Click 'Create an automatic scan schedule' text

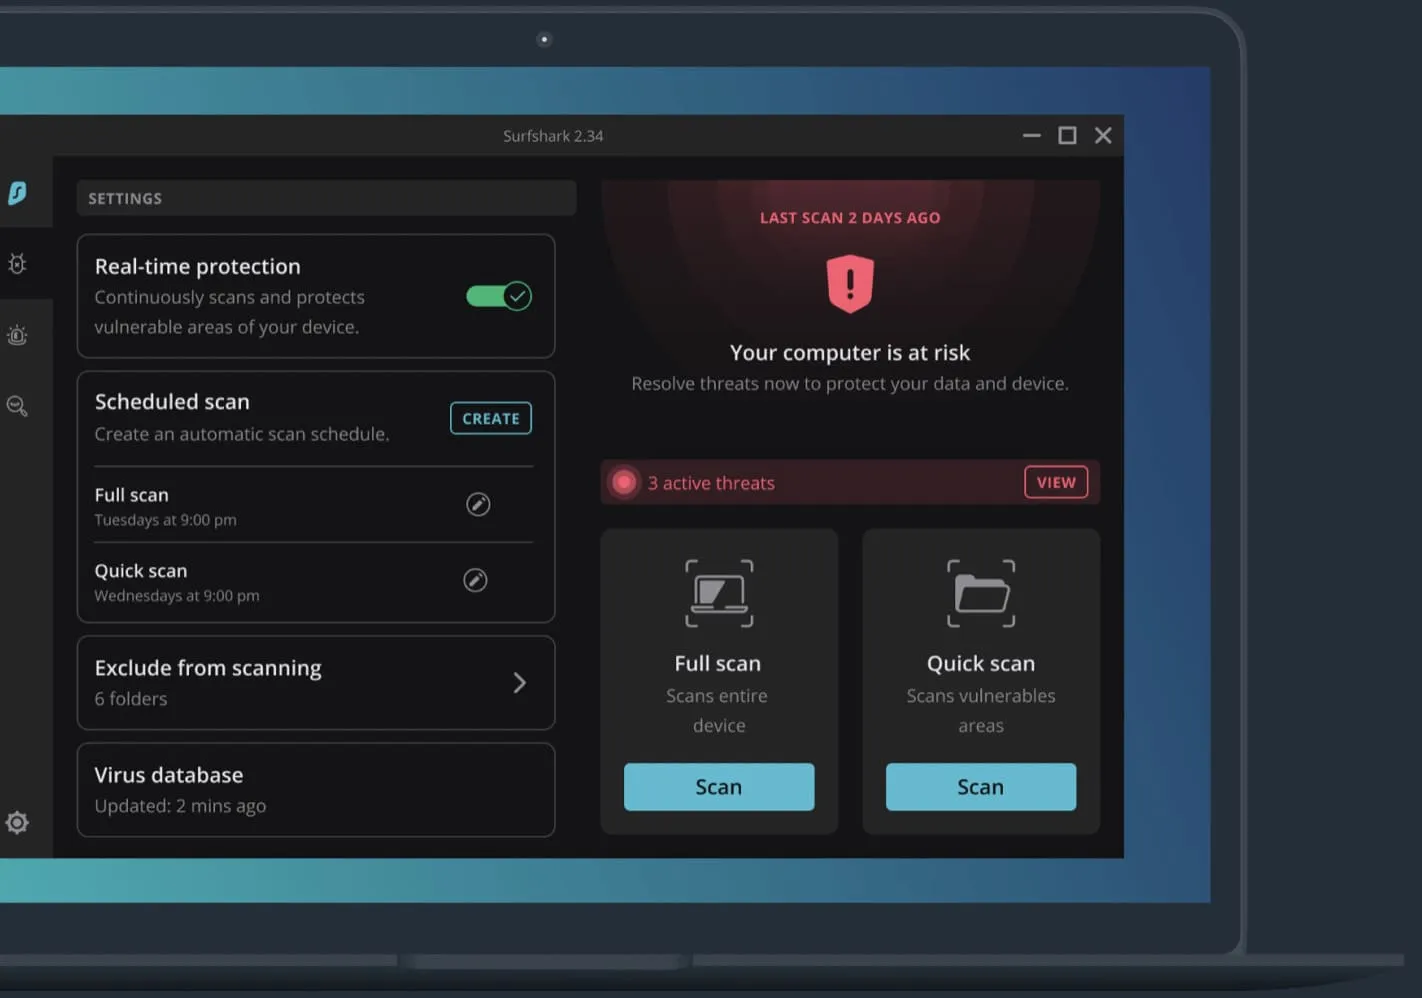(x=242, y=434)
